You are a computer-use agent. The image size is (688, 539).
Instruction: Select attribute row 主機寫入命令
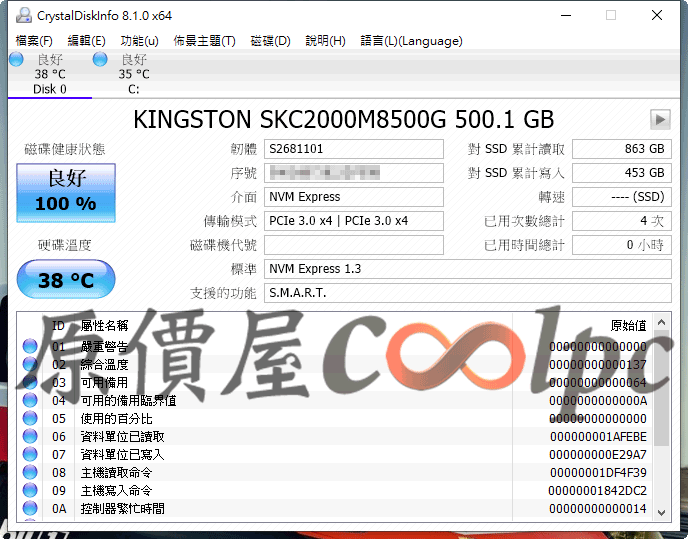pyautogui.click(x=335, y=490)
